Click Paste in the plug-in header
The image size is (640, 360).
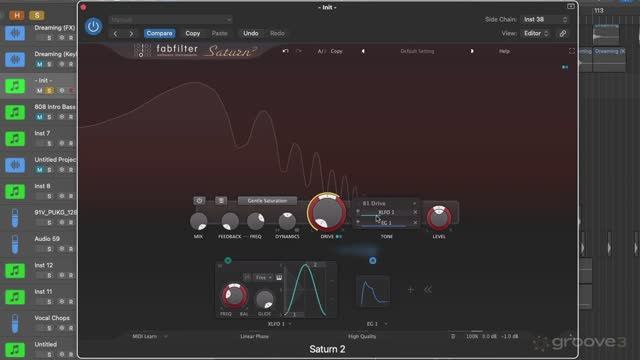pyautogui.click(x=220, y=33)
